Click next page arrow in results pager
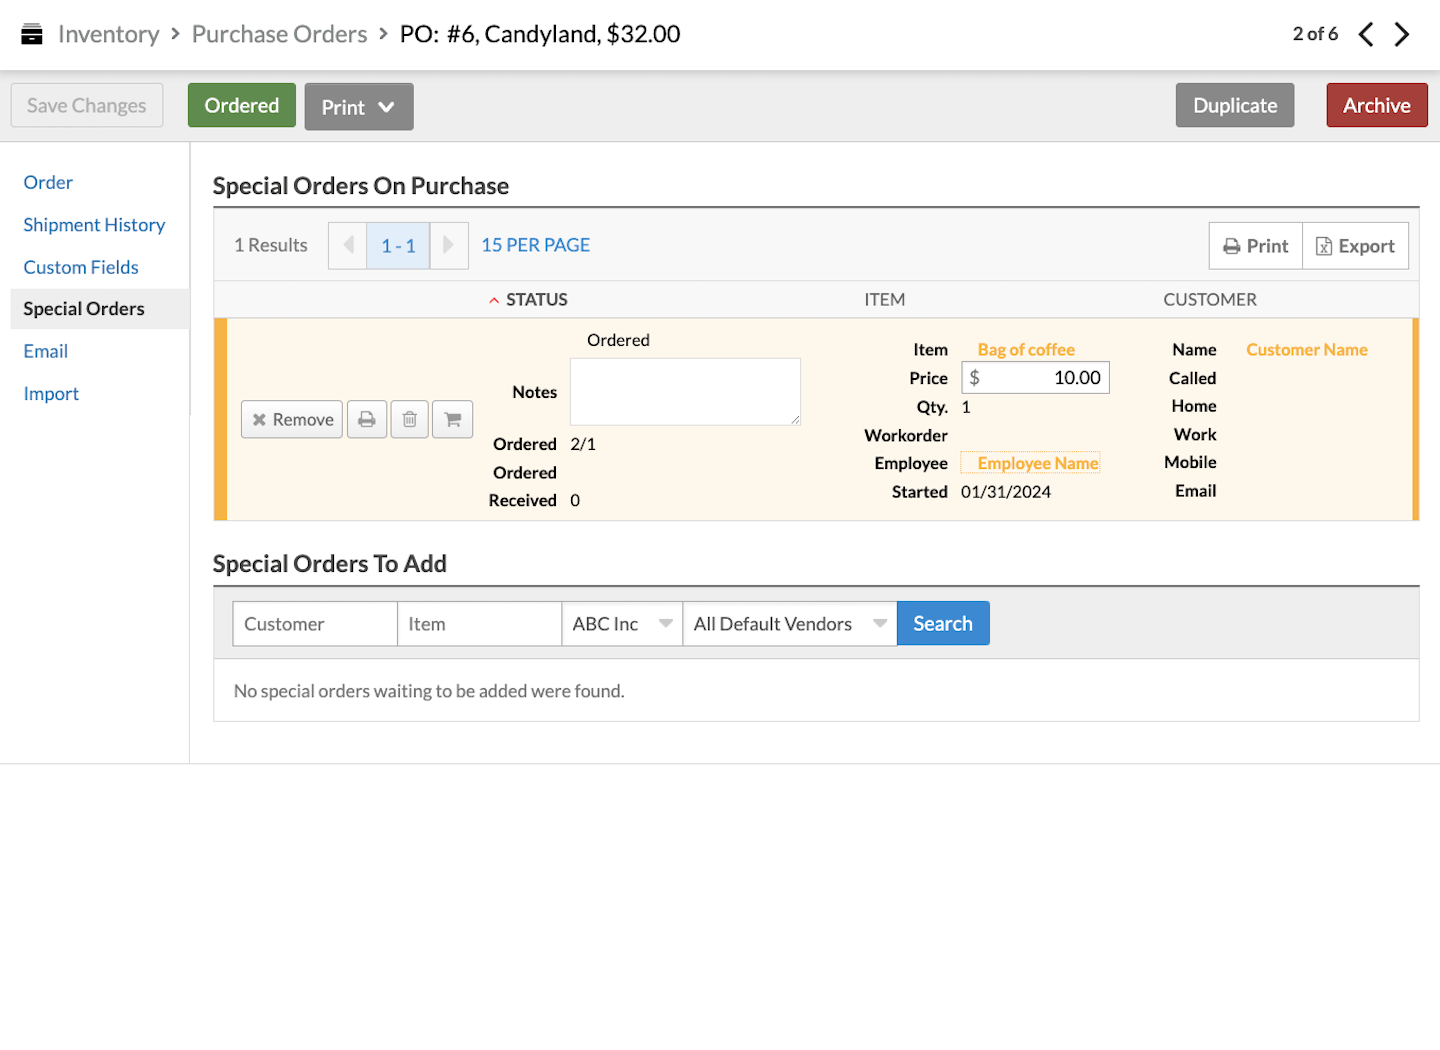This screenshot has width=1440, height=1050. 448,246
